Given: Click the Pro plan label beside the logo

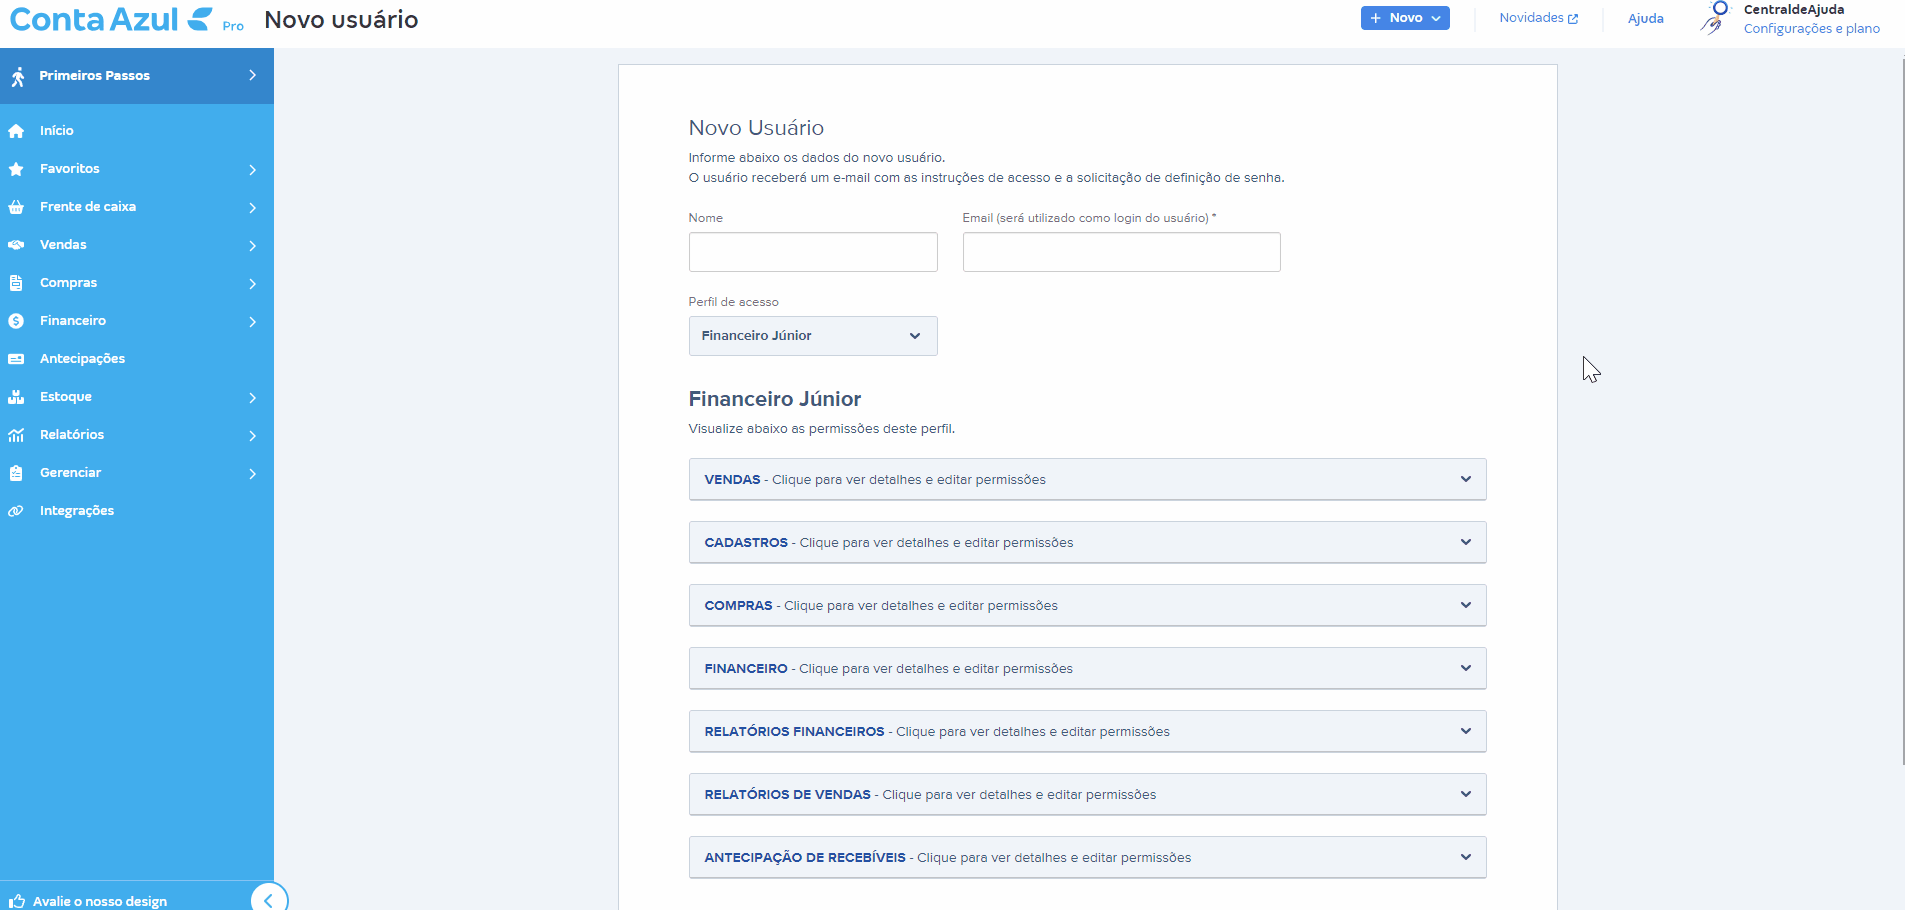Looking at the screenshot, I should point(233,27).
